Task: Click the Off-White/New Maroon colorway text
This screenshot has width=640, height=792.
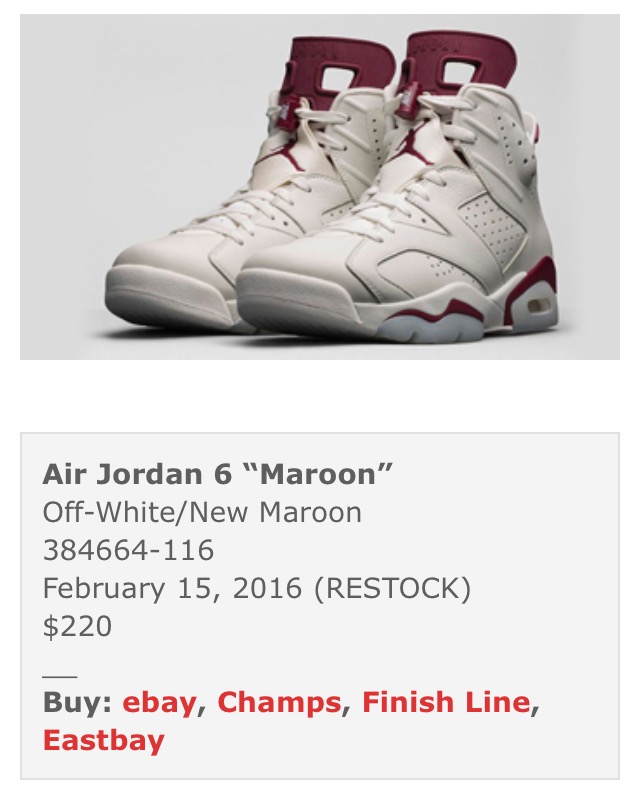Action: 202,512
